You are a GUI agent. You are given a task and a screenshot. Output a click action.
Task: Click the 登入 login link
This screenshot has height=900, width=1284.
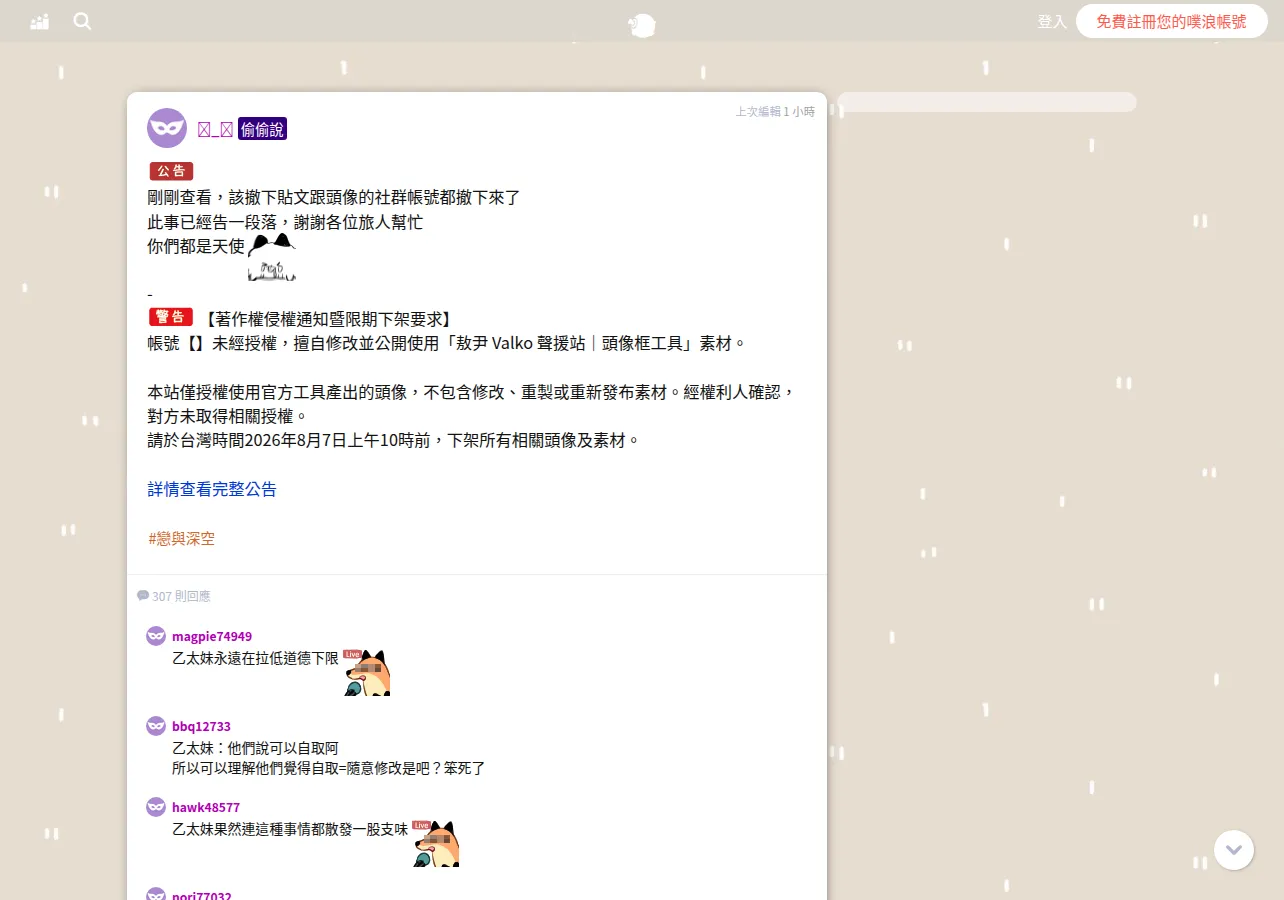pos(1052,21)
